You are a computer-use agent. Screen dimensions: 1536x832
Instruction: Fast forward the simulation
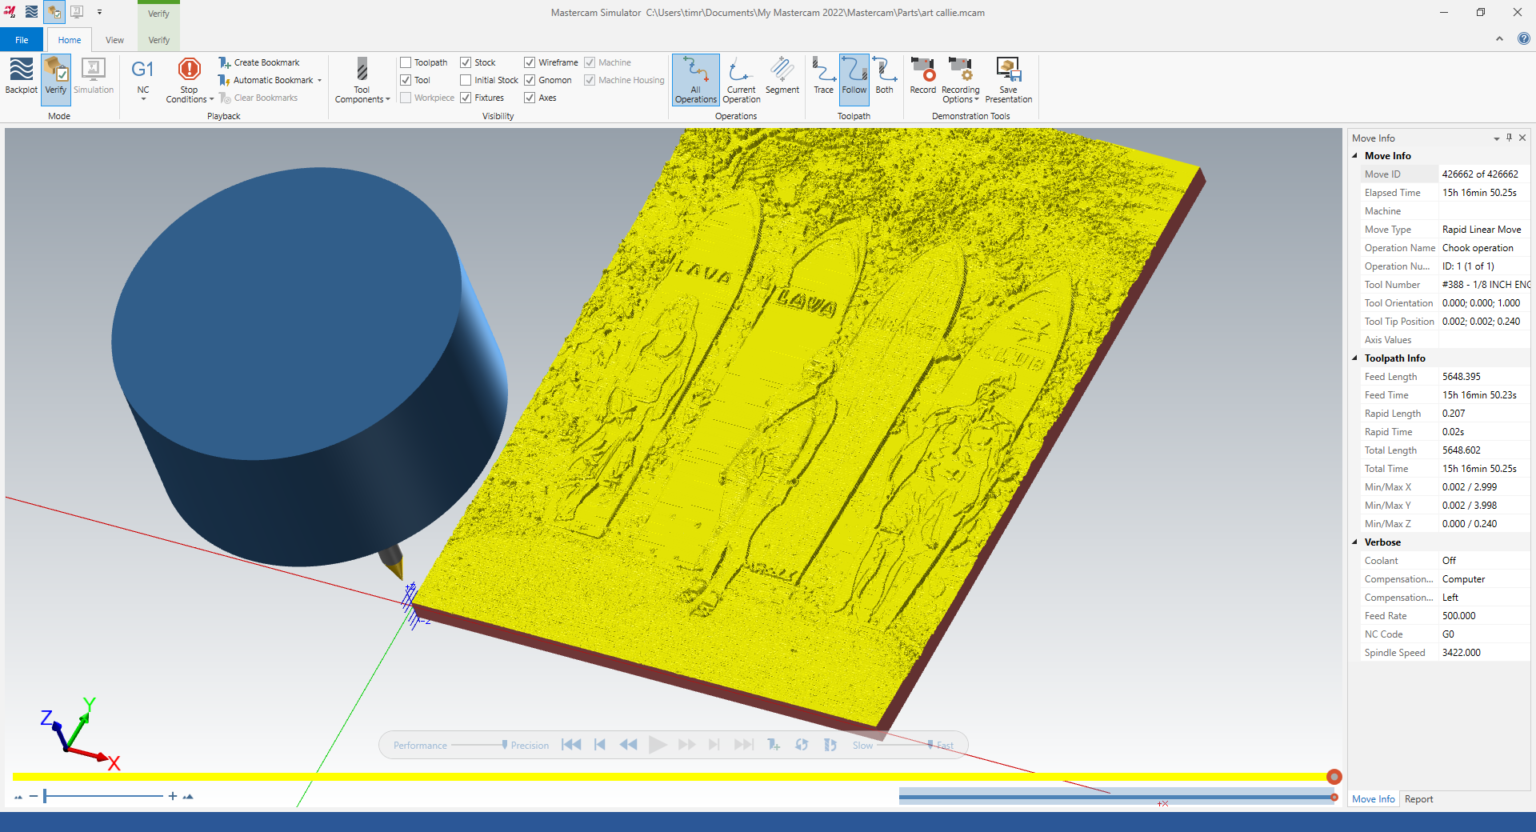click(x=686, y=745)
